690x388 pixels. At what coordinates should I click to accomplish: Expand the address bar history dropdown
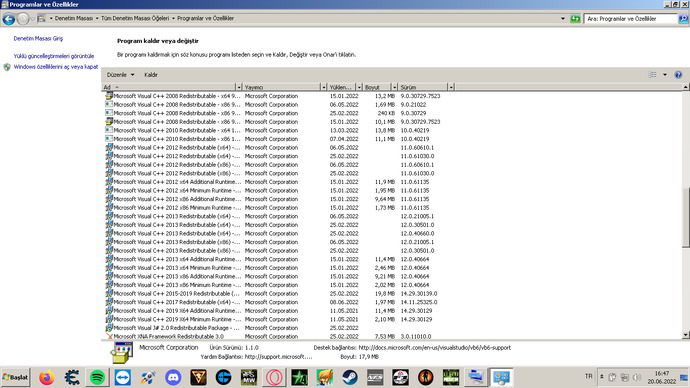pyautogui.click(x=562, y=18)
